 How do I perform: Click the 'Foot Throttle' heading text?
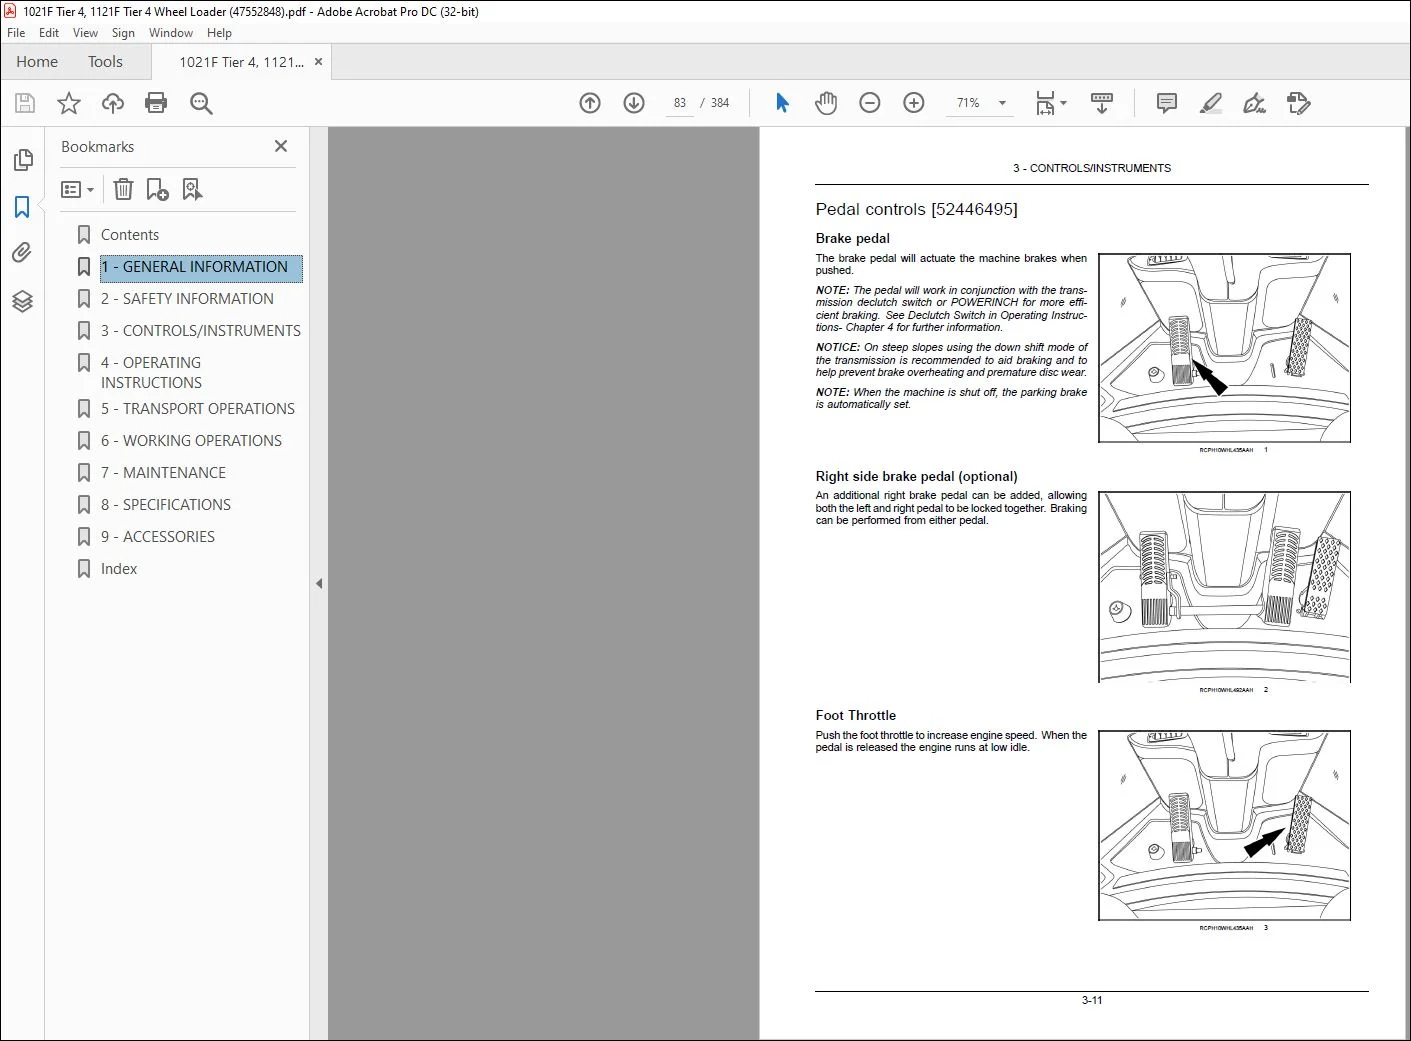tap(856, 715)
